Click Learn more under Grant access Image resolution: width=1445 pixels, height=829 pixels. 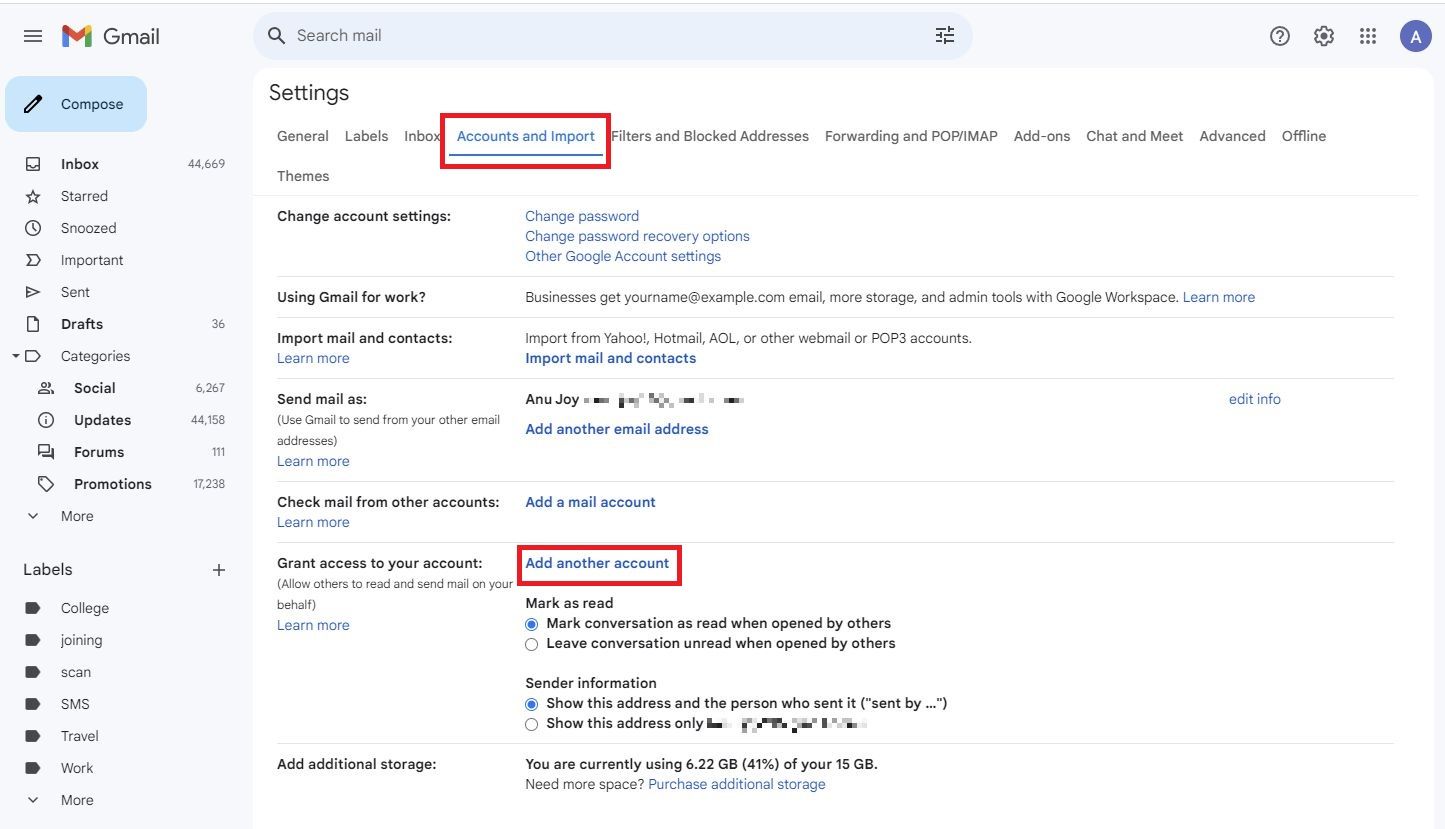tap(313, 625)
